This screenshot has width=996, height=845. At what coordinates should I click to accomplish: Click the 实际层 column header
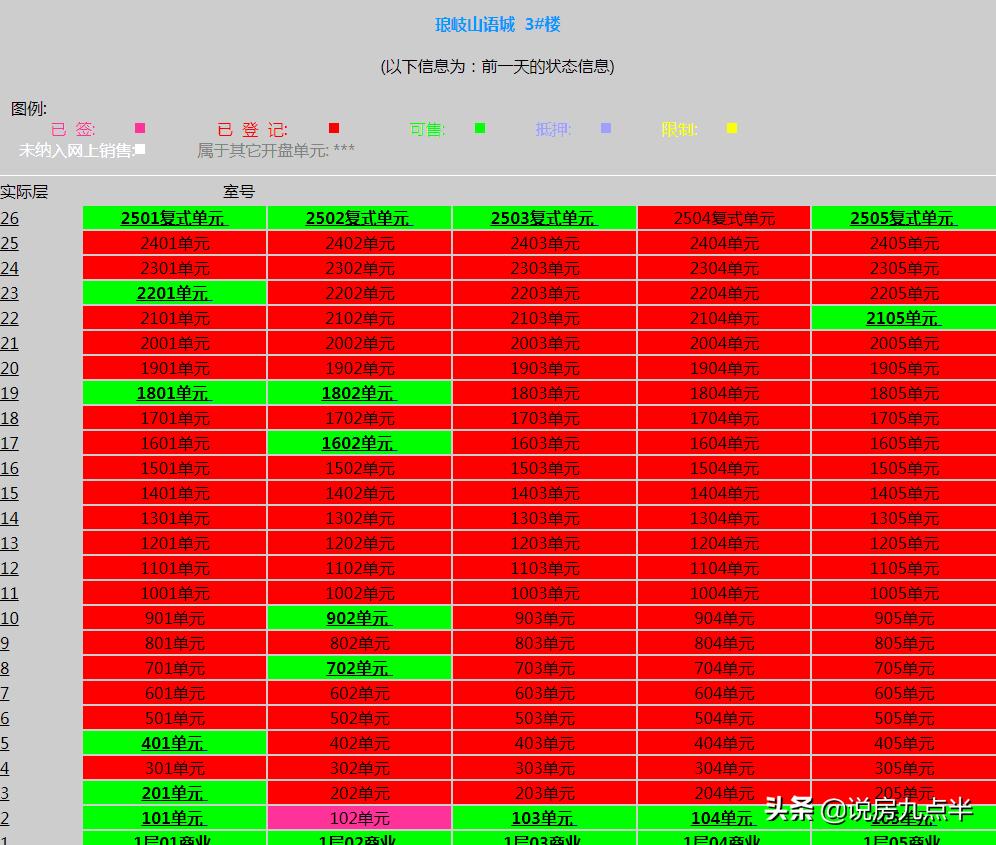24,192
